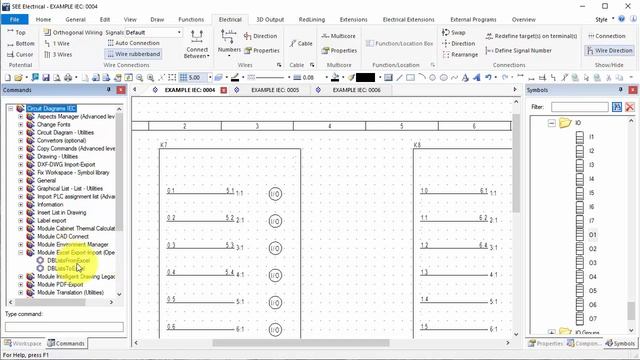Toggle Wire rubberband option

pos(133,54)
